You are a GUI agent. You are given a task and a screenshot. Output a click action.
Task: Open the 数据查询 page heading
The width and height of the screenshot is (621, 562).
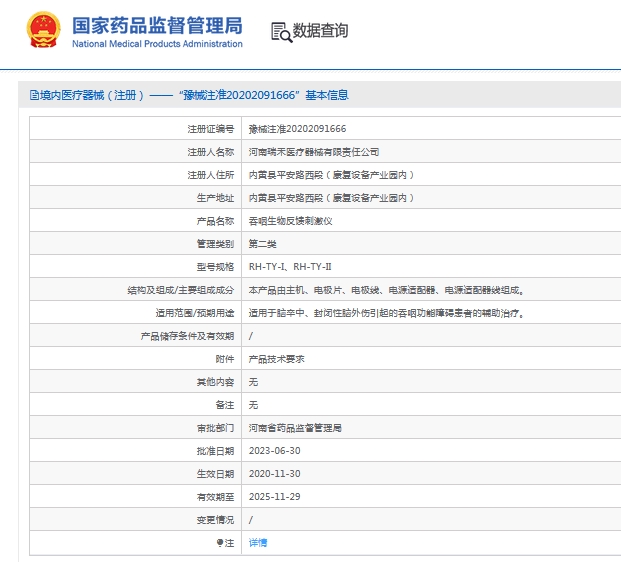[320, 31]
